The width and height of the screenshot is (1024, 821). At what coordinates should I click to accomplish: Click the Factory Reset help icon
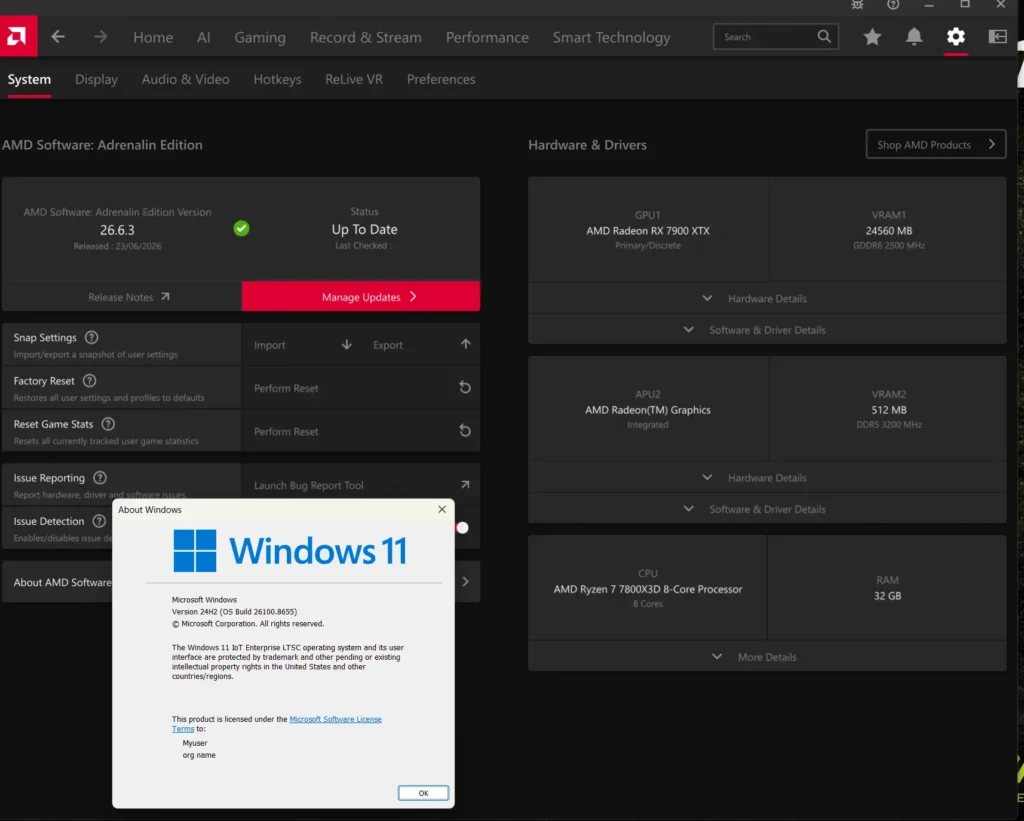tap(89, 381)
